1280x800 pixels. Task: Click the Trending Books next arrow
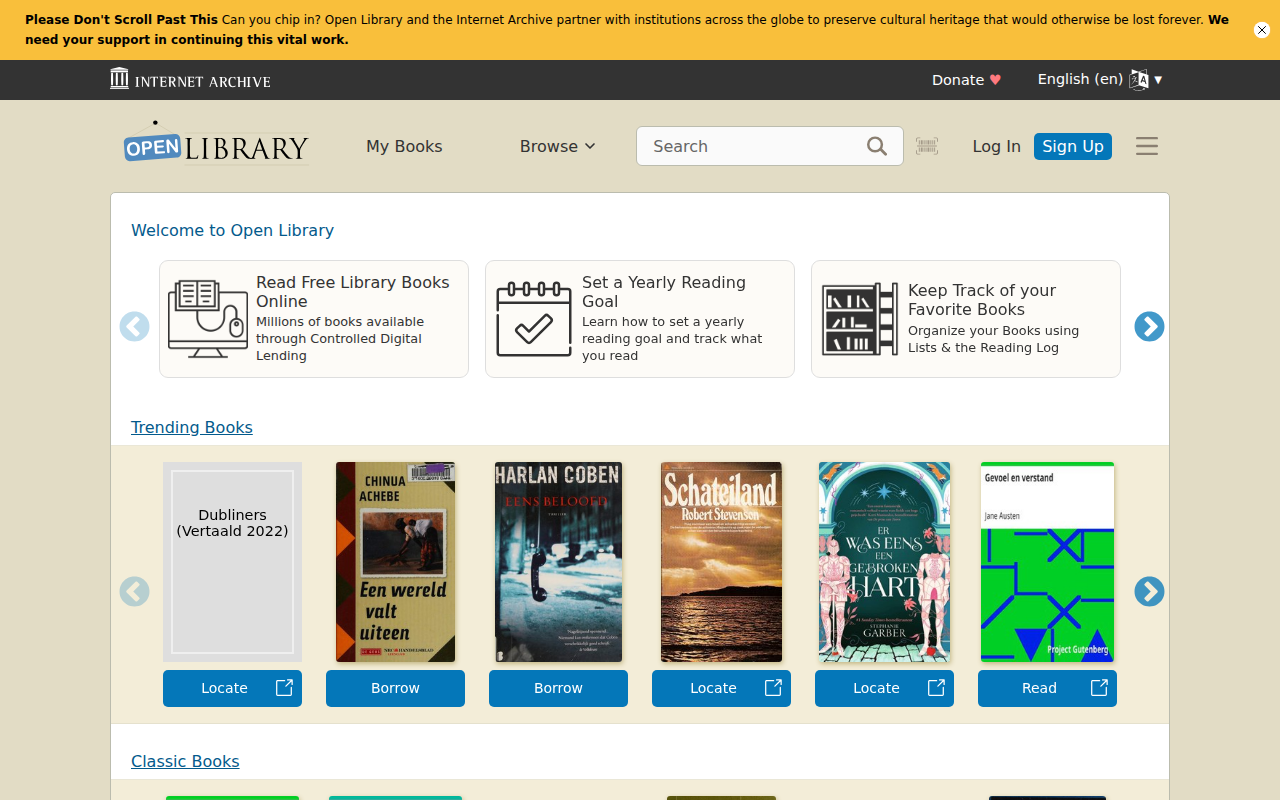(x=1149, y=592)
